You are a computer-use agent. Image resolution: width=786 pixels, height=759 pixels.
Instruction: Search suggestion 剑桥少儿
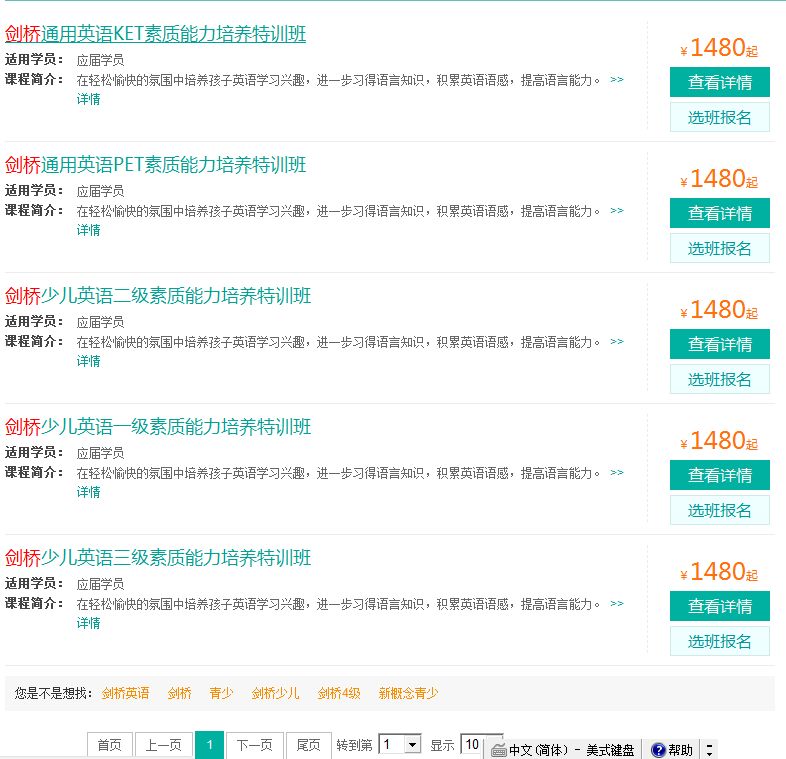click(275, 693)
